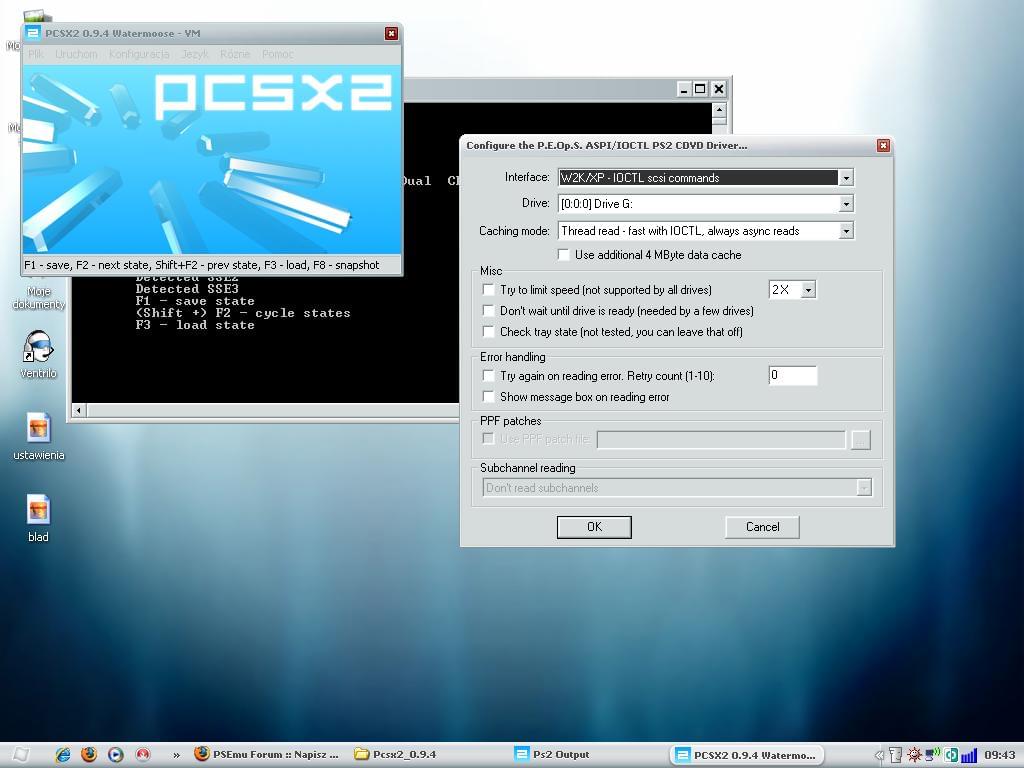Open the blad desktop image file
The image size is (1024, 768).
pyautogui.click(x=39, y=518)
